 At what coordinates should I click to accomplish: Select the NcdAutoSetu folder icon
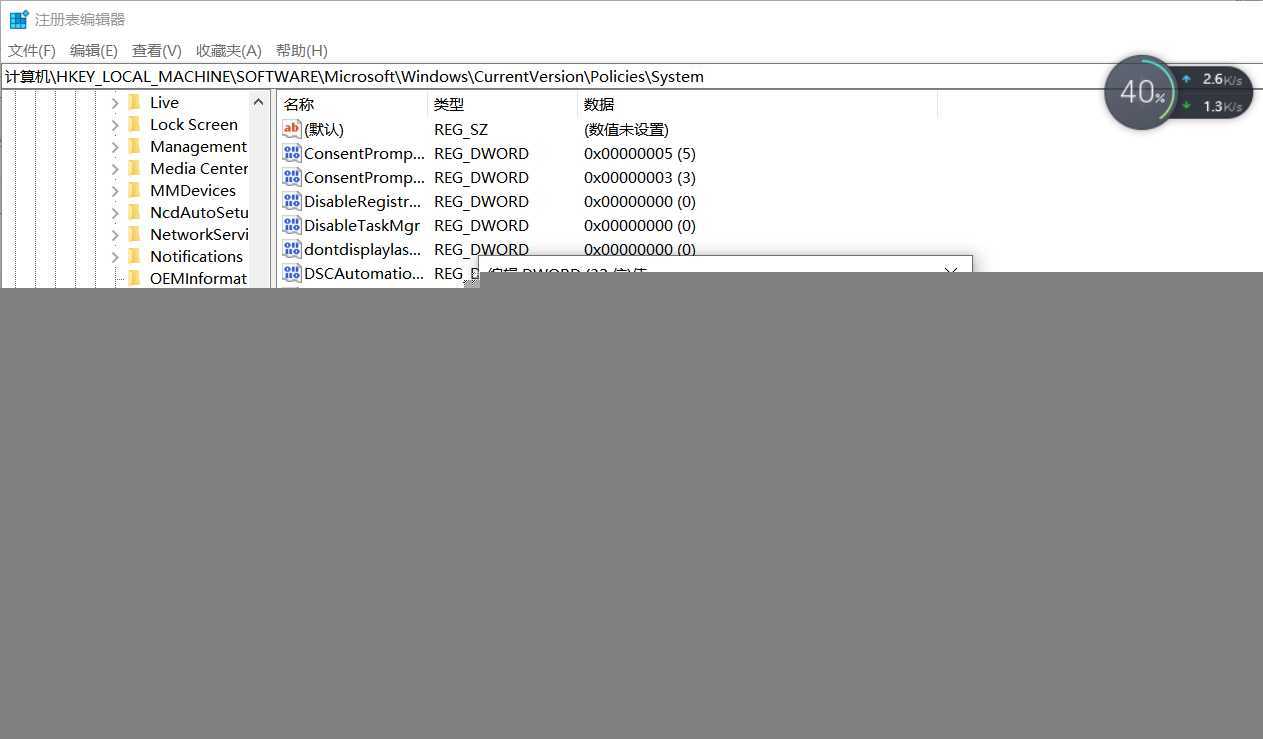[x=134, y=212]
